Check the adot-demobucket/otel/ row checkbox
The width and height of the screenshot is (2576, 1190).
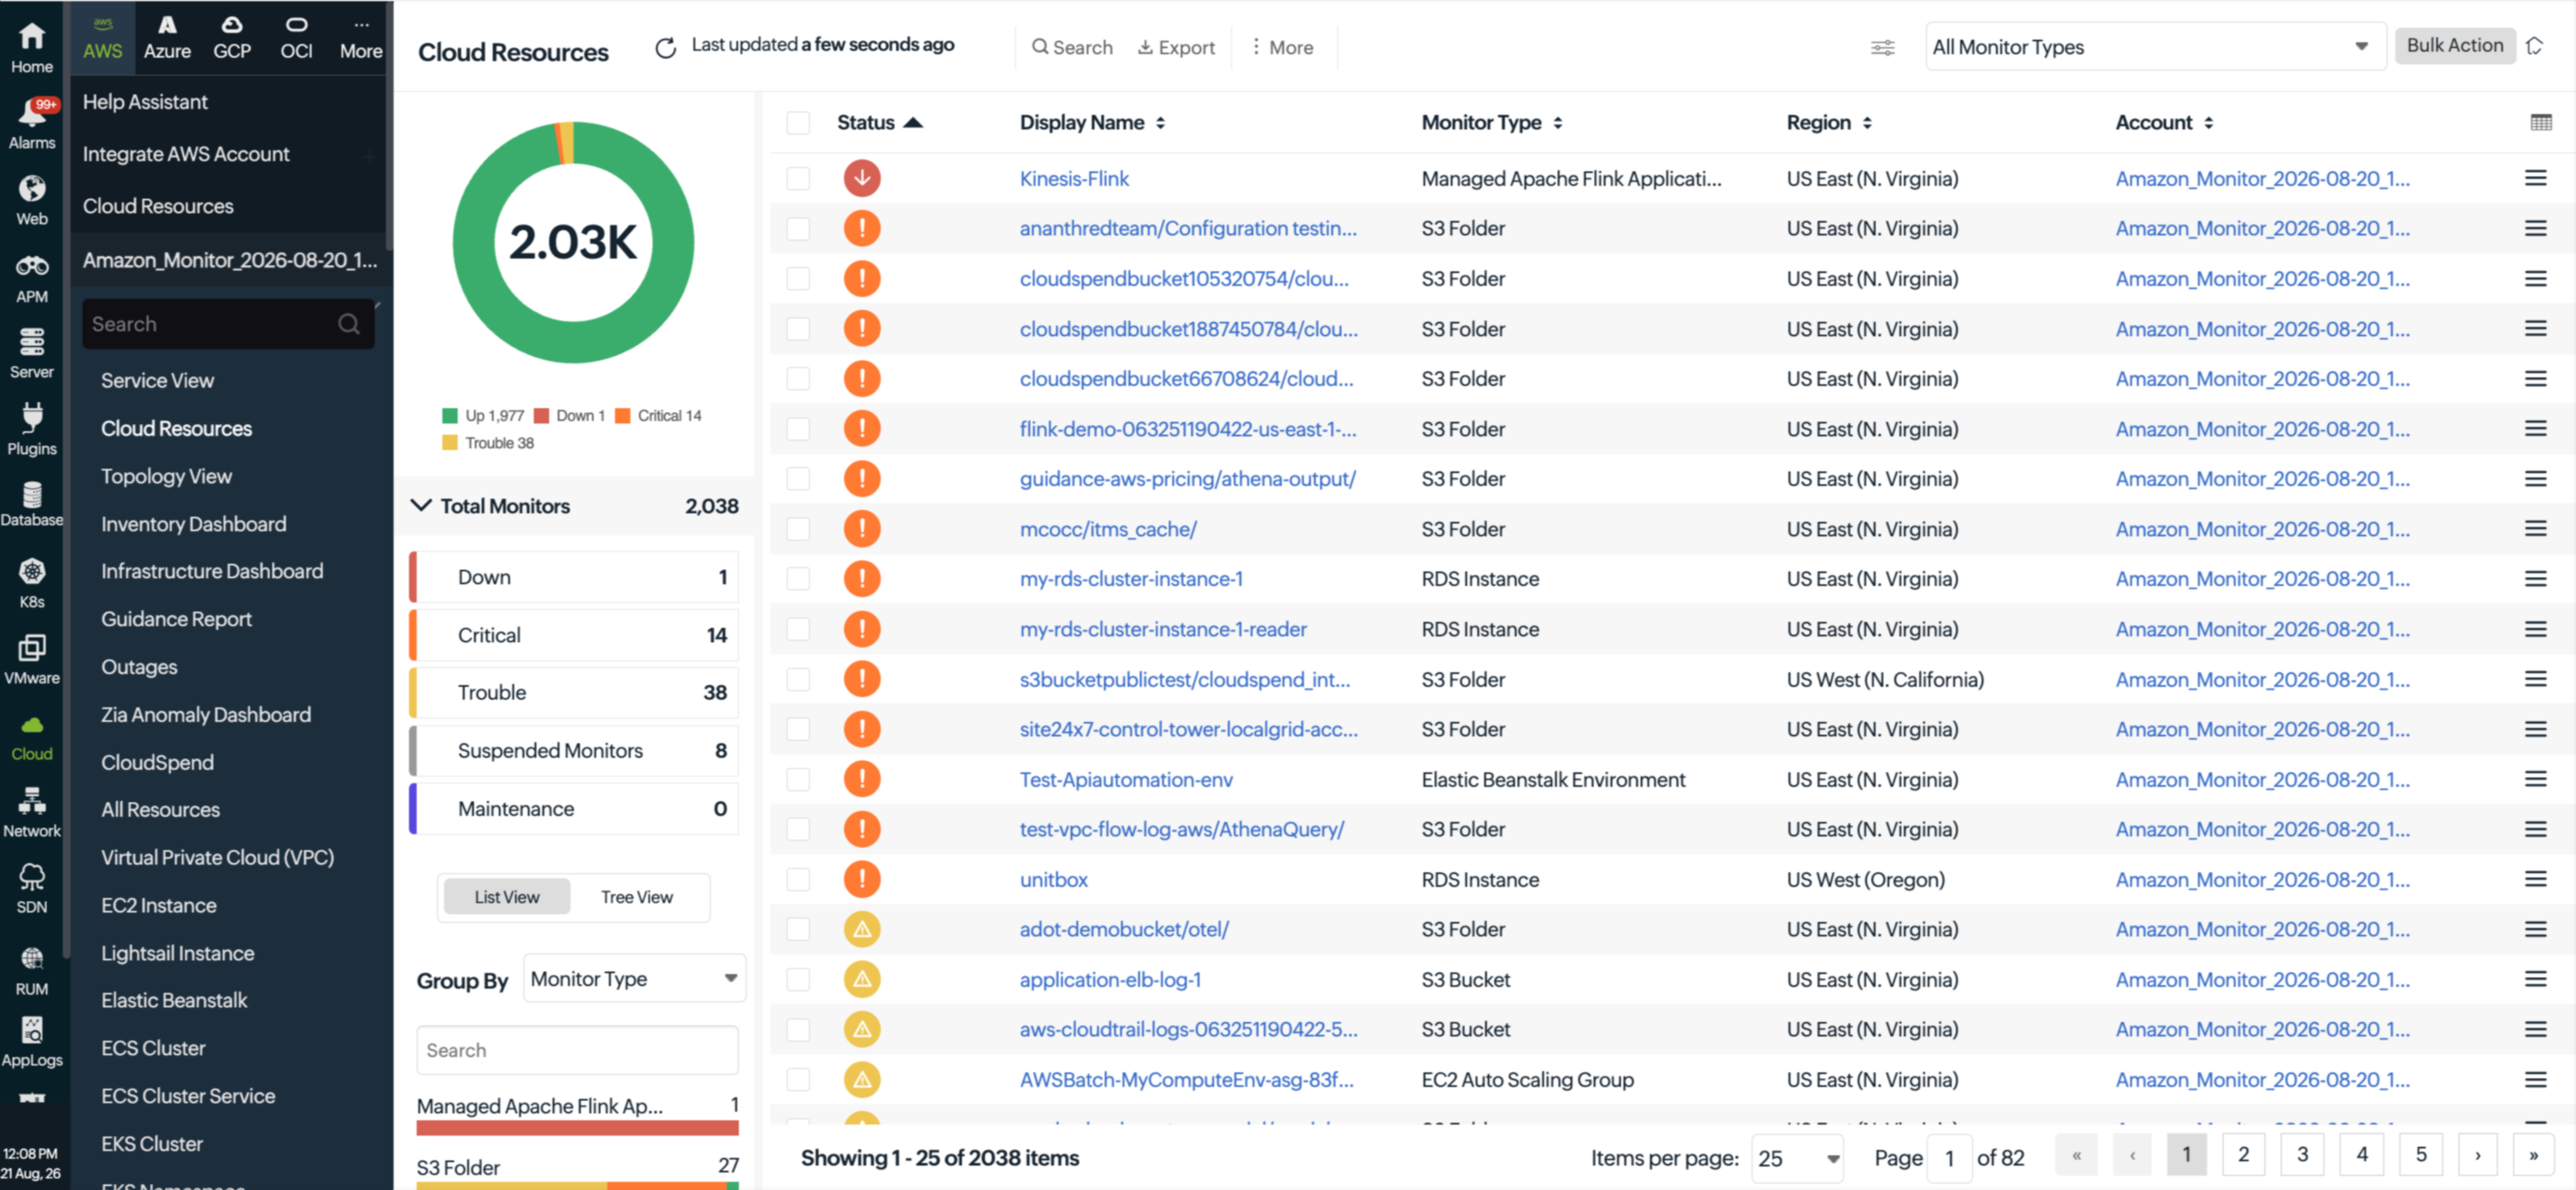point(798,929)
